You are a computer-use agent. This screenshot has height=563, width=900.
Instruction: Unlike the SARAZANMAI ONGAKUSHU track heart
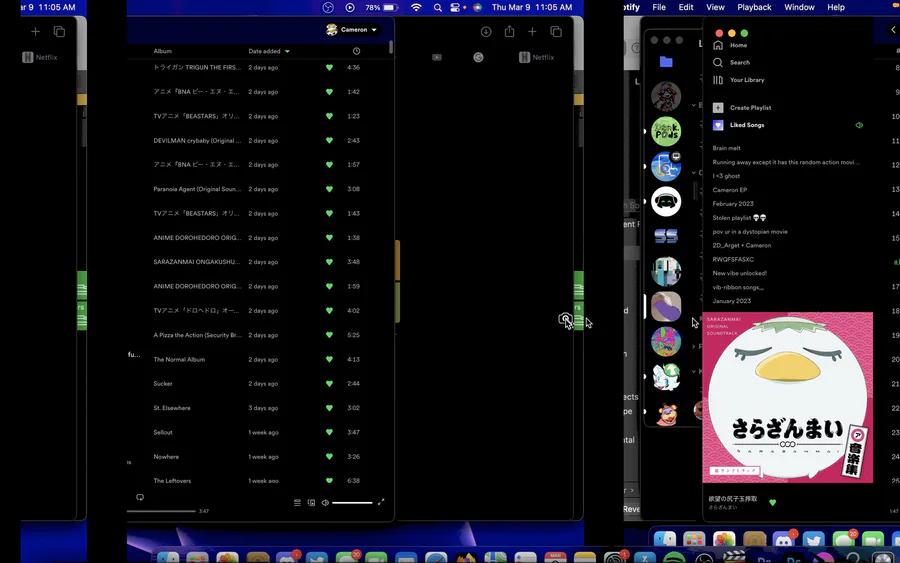tap(329, 262)
